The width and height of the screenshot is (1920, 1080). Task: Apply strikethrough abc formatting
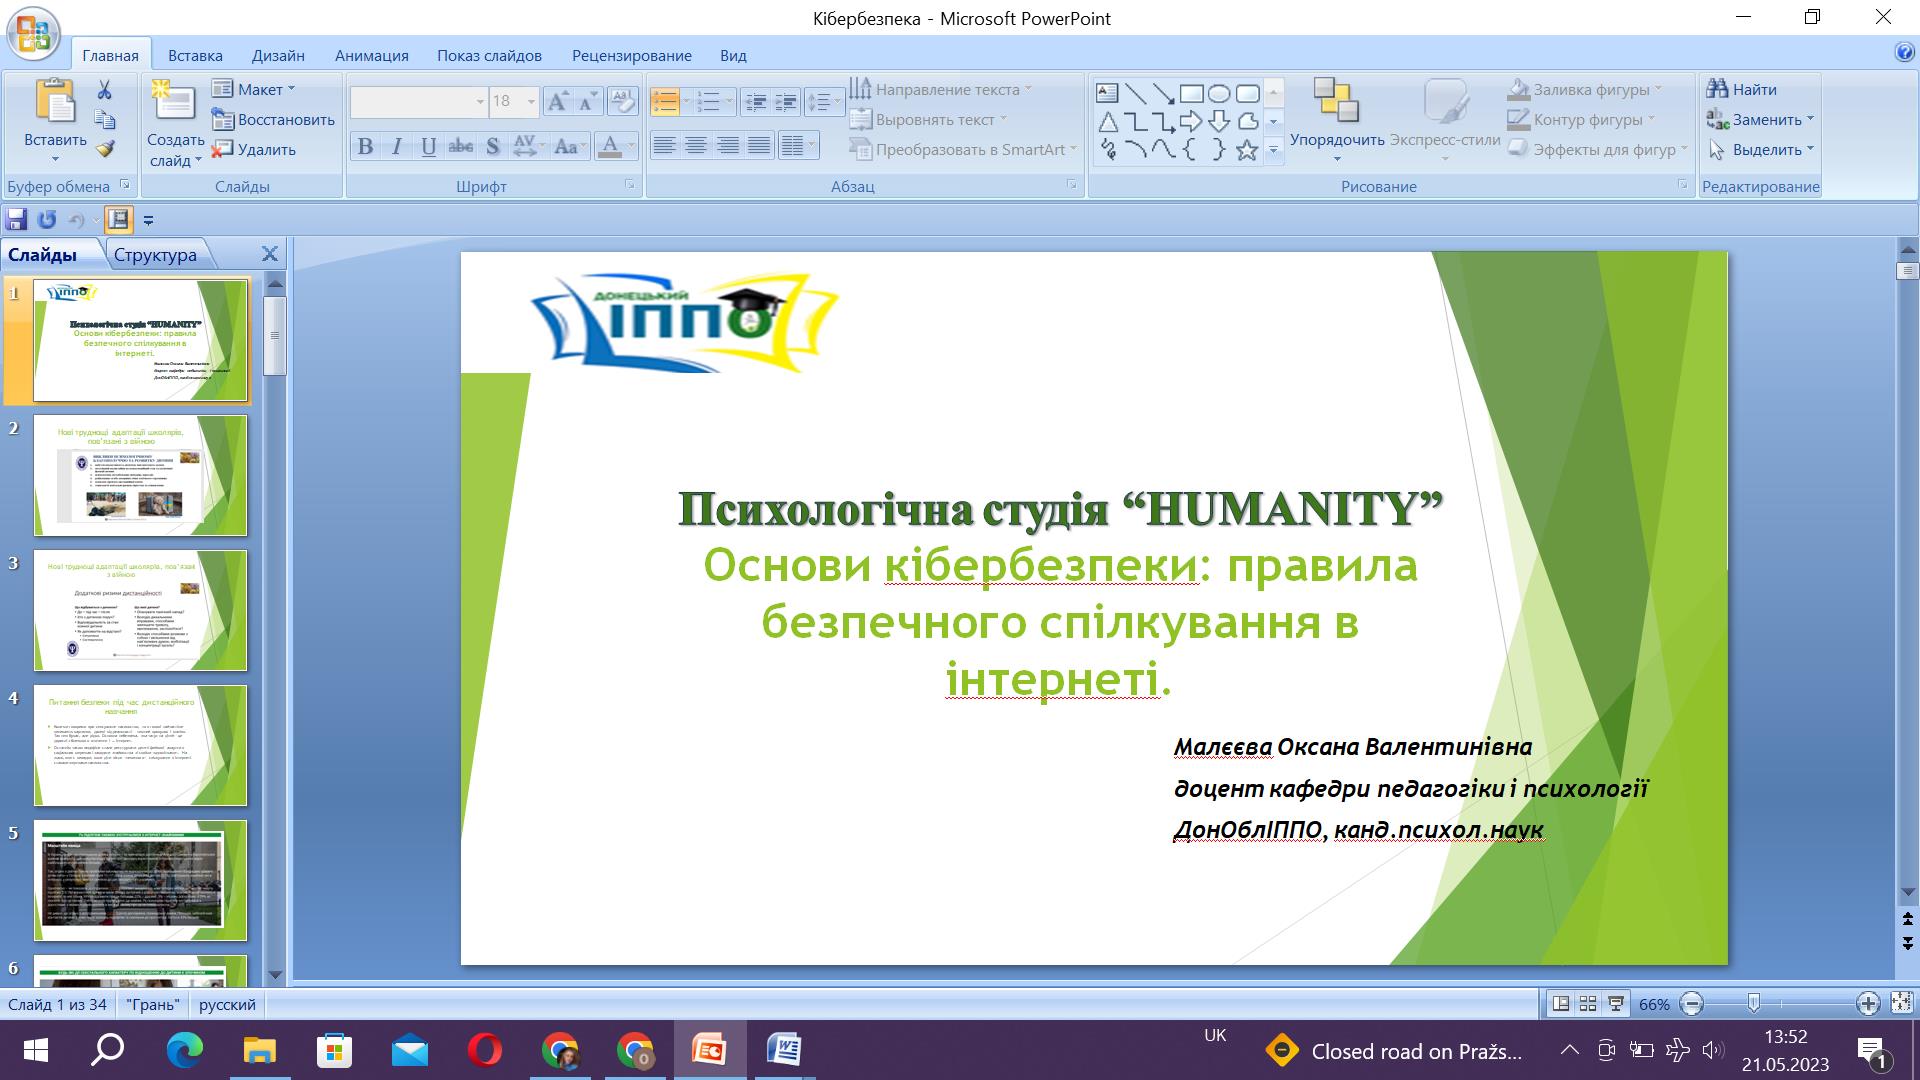click(460, 147)
